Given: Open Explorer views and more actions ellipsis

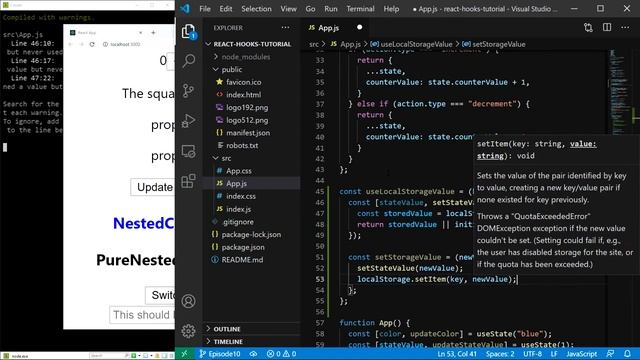Looking at the screenshot, I should coord(285,27).
